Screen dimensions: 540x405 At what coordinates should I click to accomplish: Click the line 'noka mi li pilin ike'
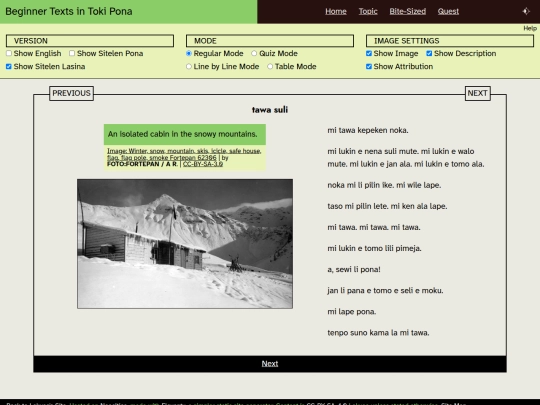point(384,185)
